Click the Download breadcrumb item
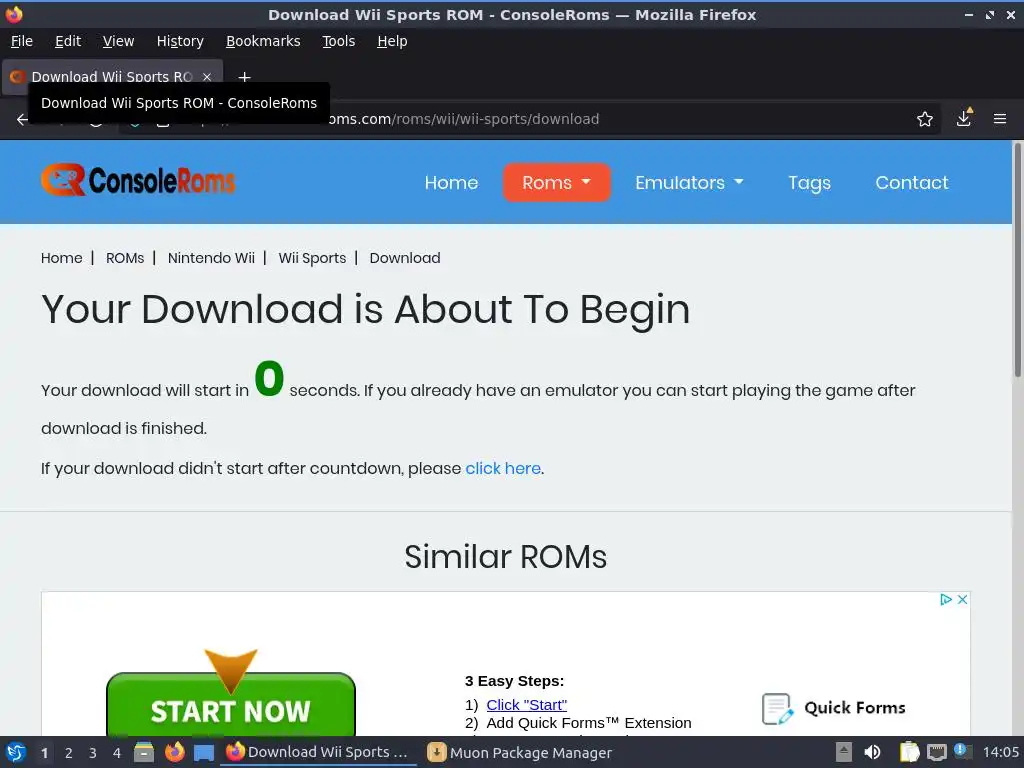The width and height of the screenshot is (1024, 768). (x=405, y=258)
